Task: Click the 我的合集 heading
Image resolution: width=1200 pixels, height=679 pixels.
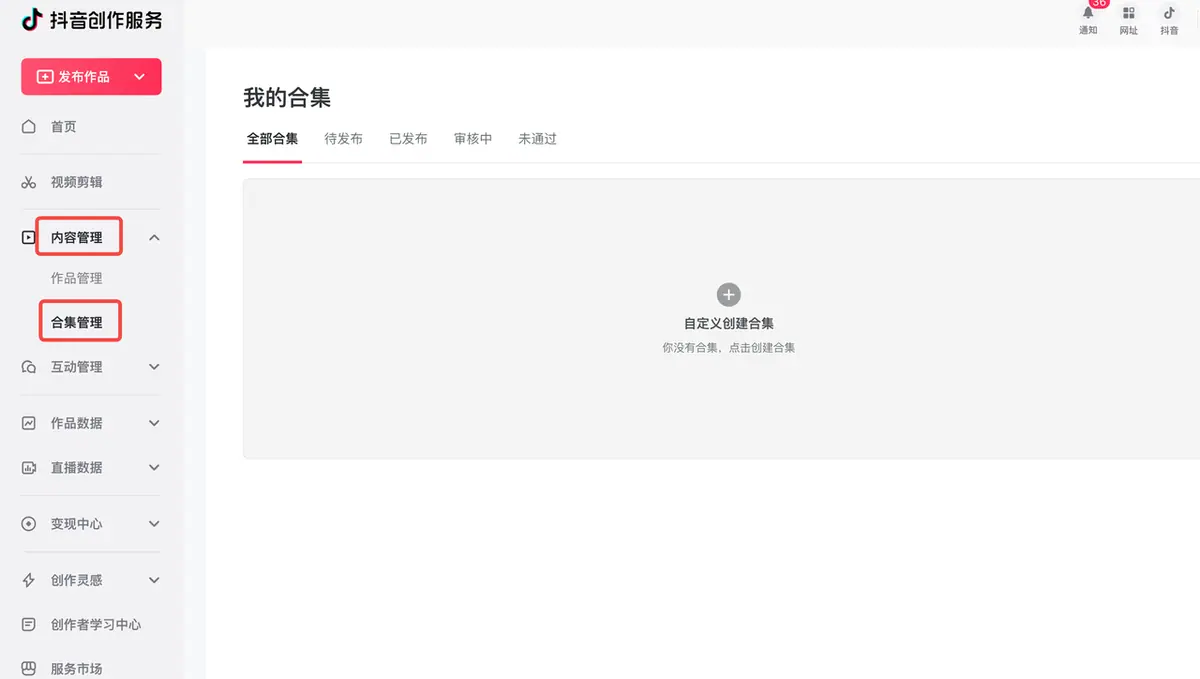Action: coord(287,97)
